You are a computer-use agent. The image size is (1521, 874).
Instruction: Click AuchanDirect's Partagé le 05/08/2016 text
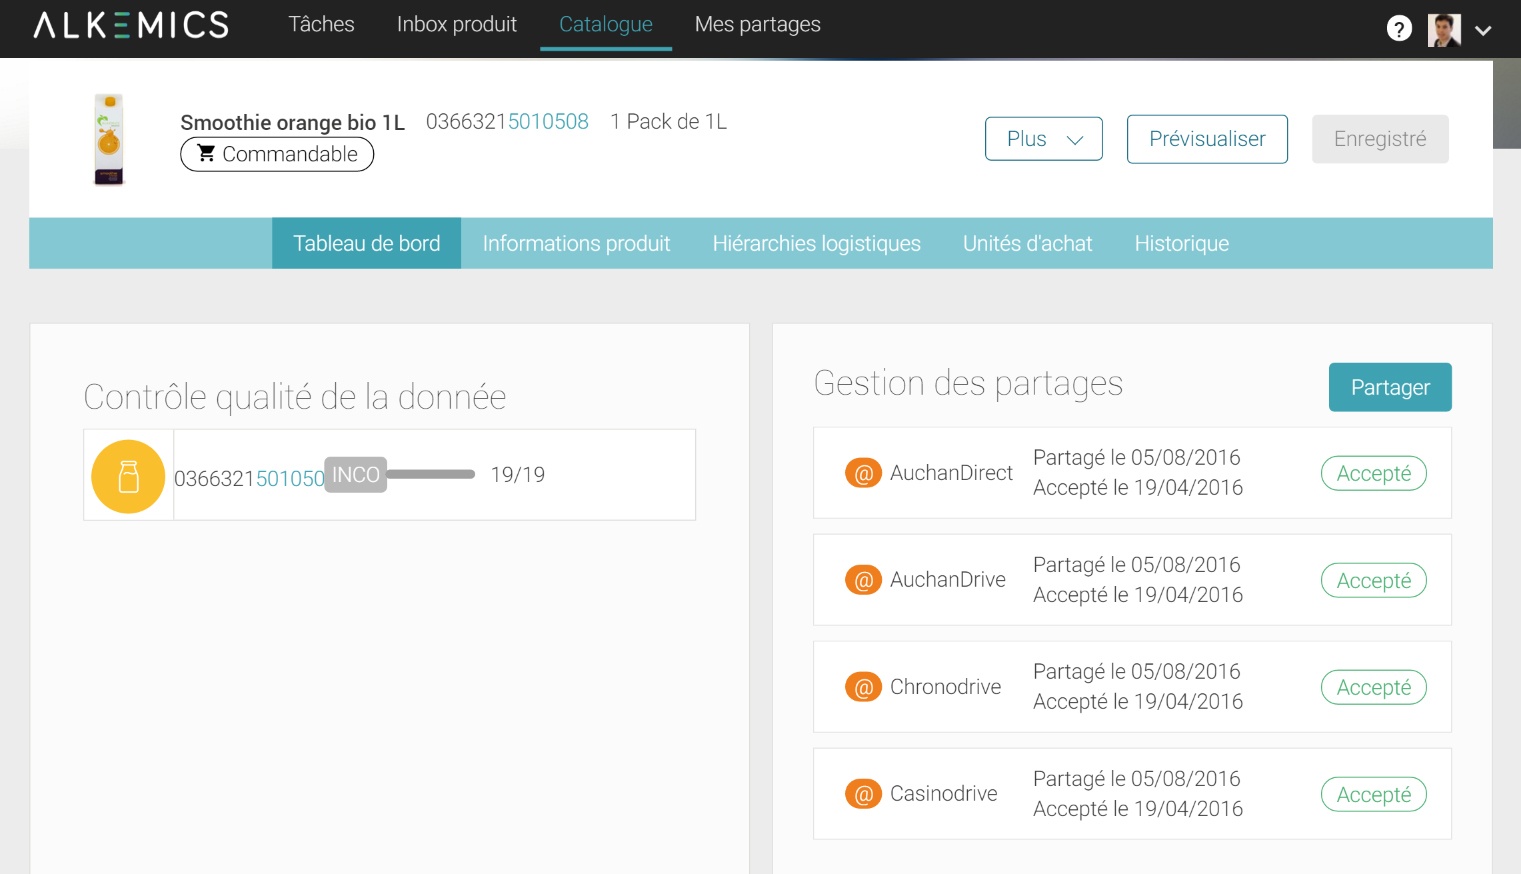pyautogui.click(x=1136, y=457)
